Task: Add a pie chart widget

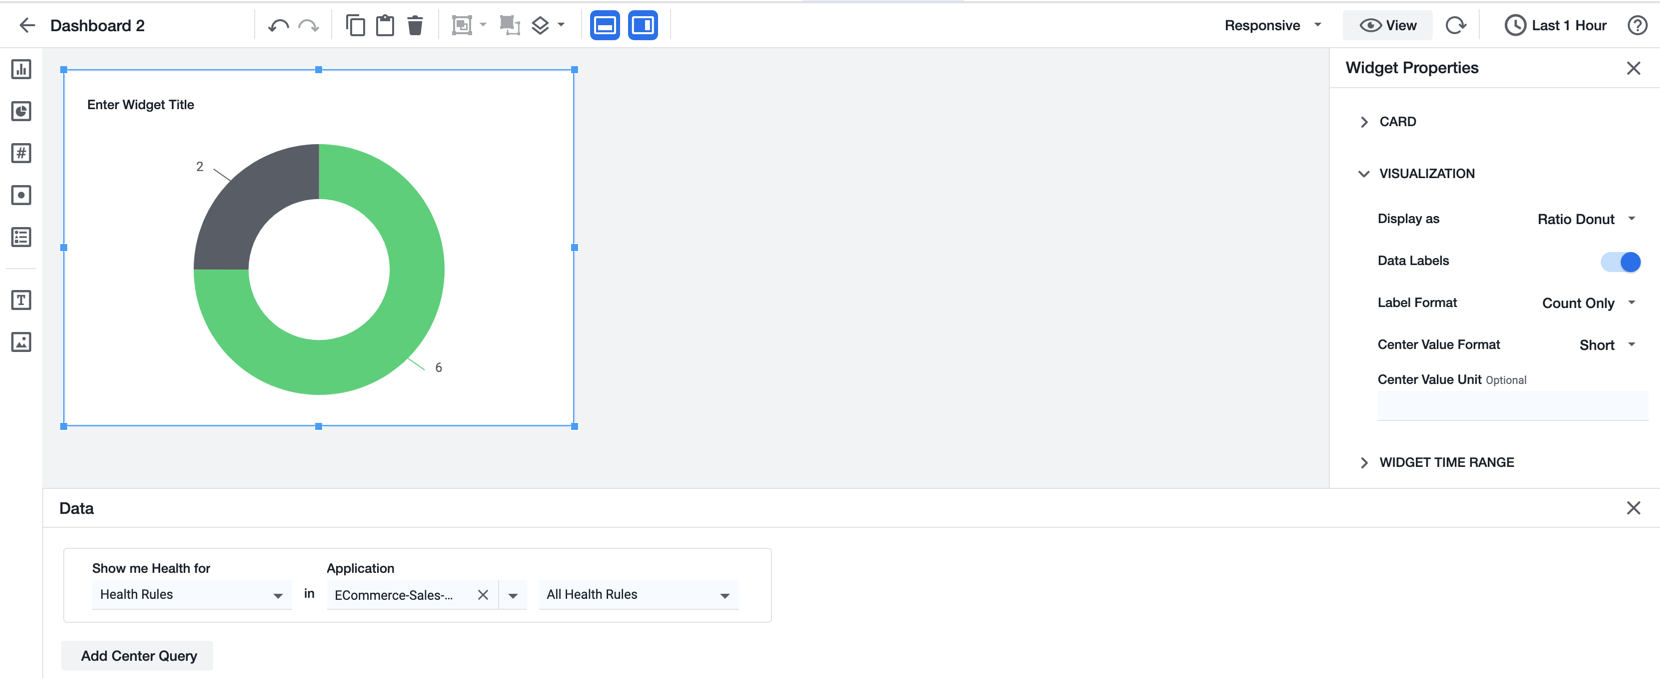Action: click(21, 111)
